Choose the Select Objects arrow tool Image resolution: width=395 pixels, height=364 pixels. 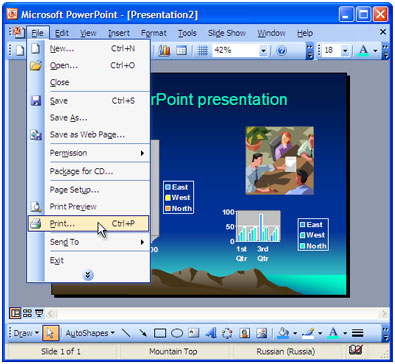click(51, 333)
